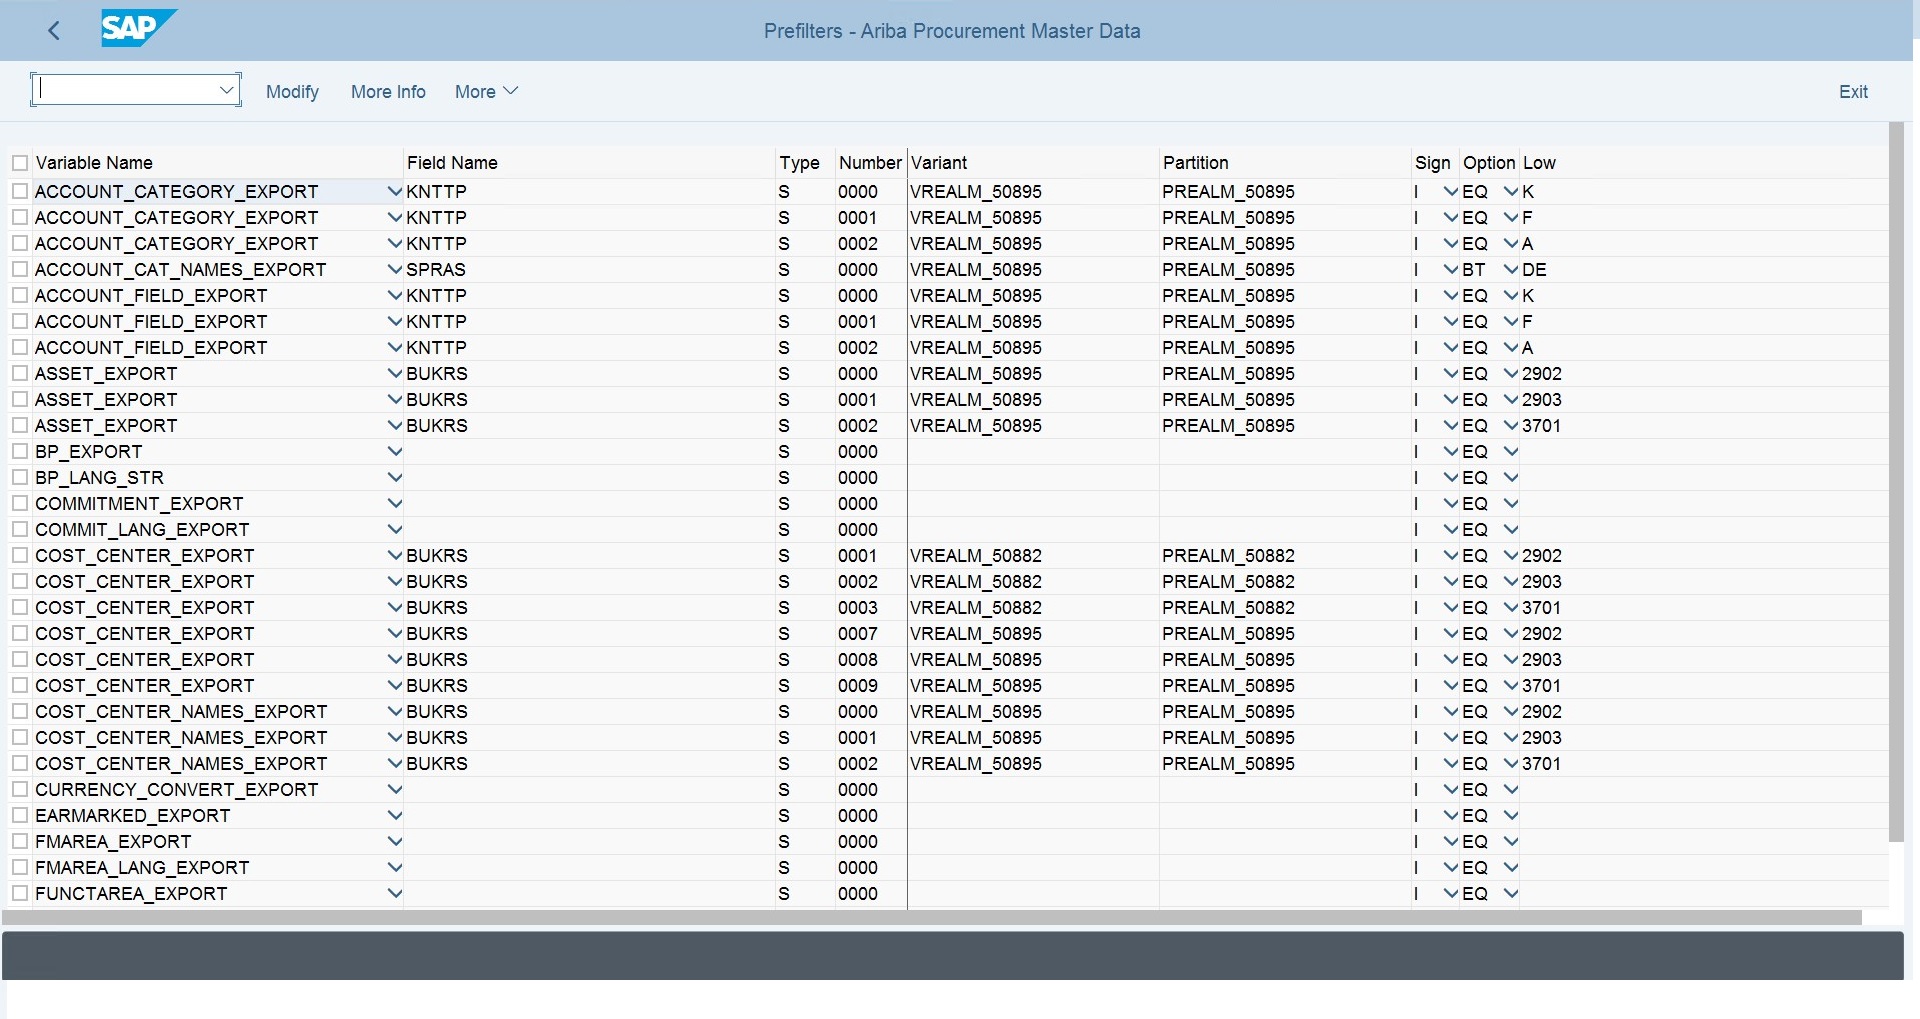This screenshot has width=1920, height=1019.
Task: Click the Variant column header
Action: point(939,163)
